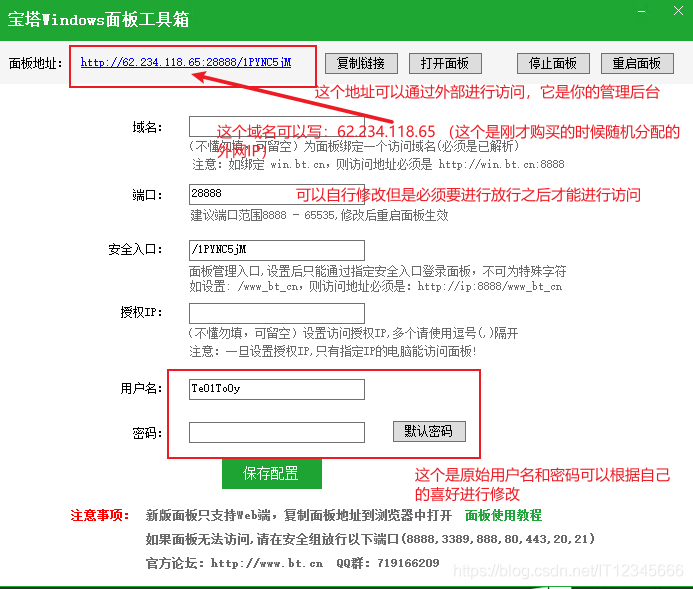This screenshot has width=693, height=589.
Task: Click the port range hint text 建议端口范围
Action: (x=319, y=215)
